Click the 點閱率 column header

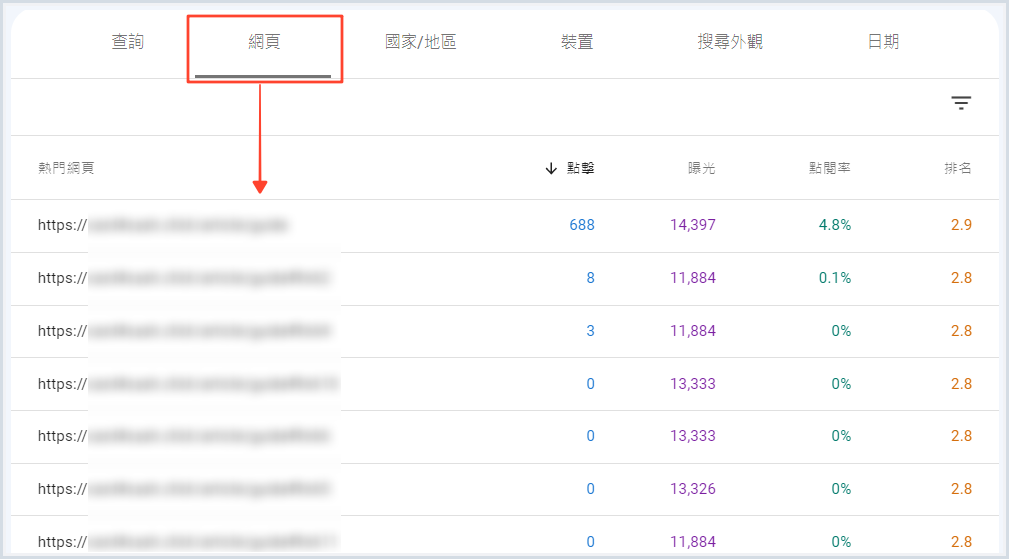pyautogui.click(x=829, y=168)
